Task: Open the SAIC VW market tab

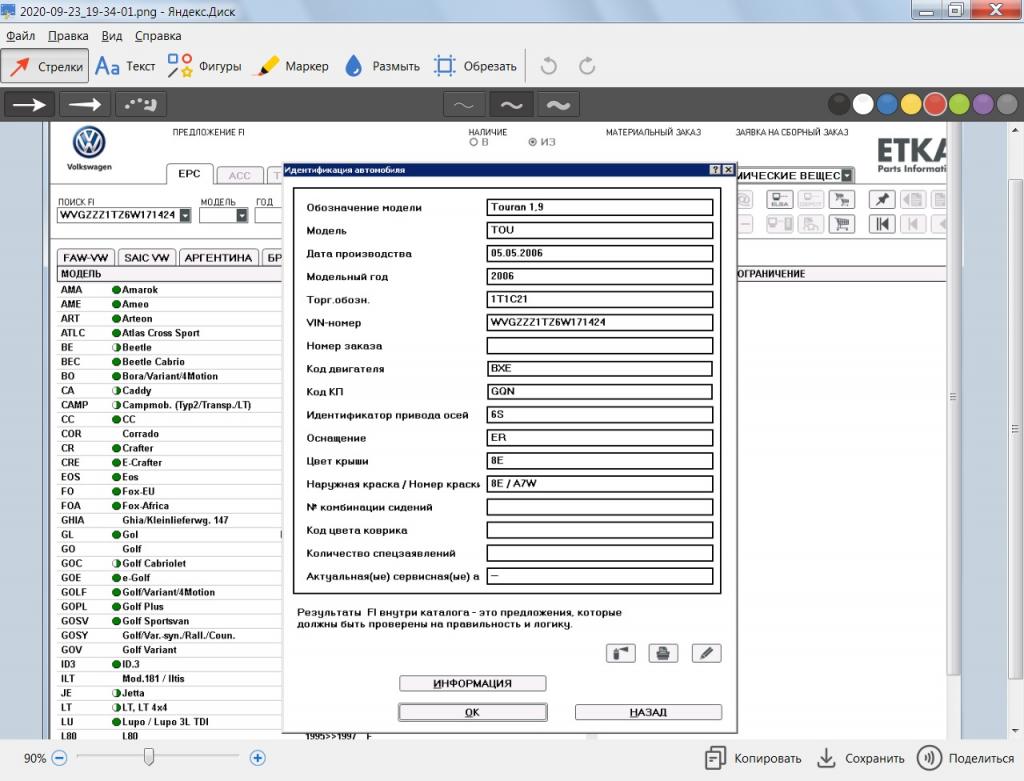Action: (146, 257)
